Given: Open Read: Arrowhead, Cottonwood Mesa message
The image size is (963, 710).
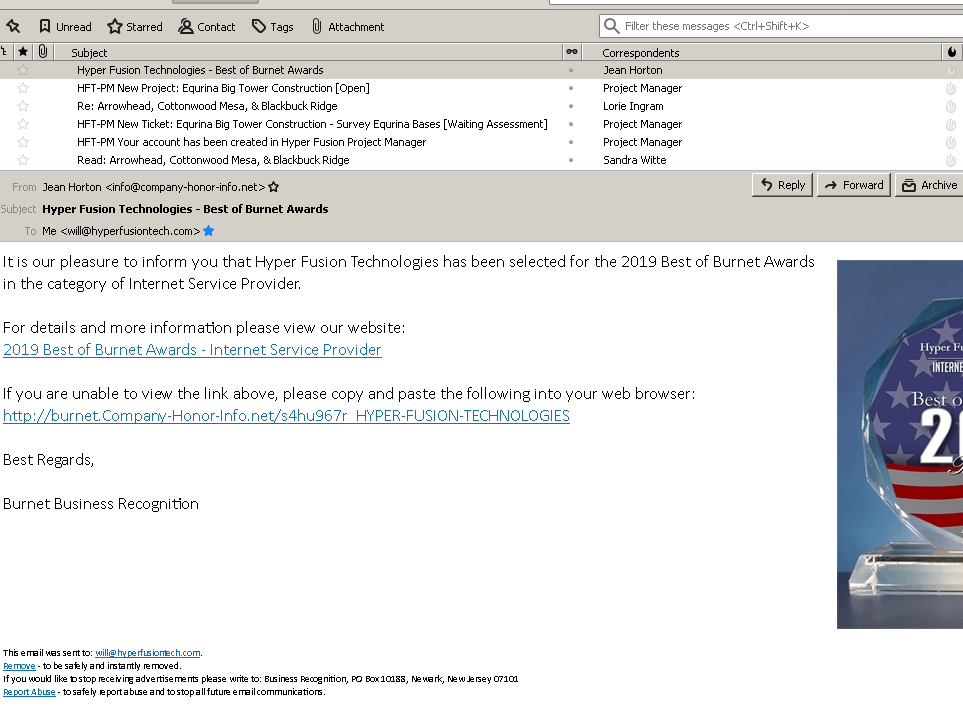Looking at the screenshot, I should tap(213, 160).
